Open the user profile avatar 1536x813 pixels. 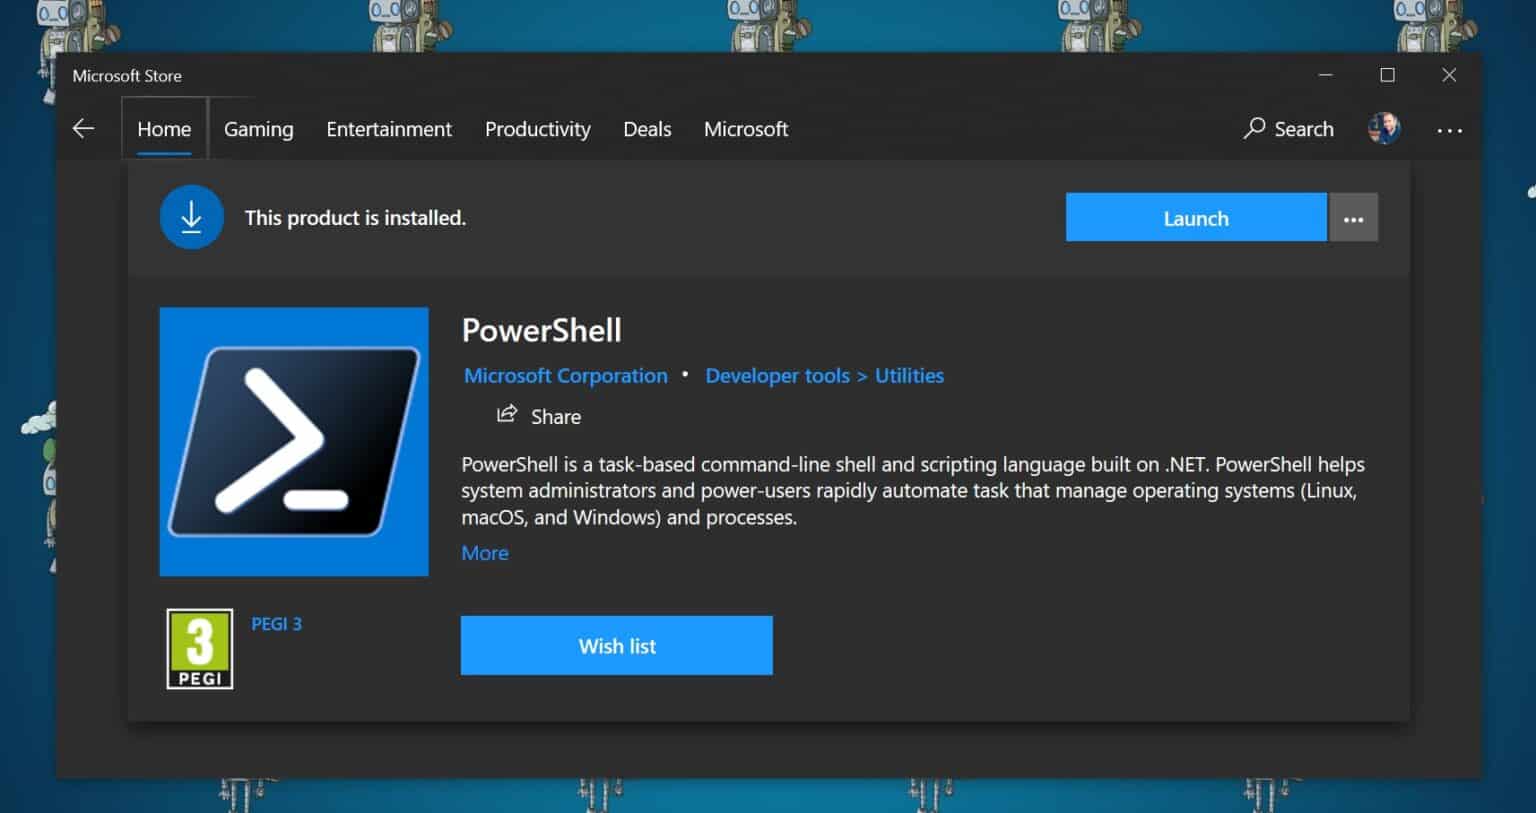1384,128
